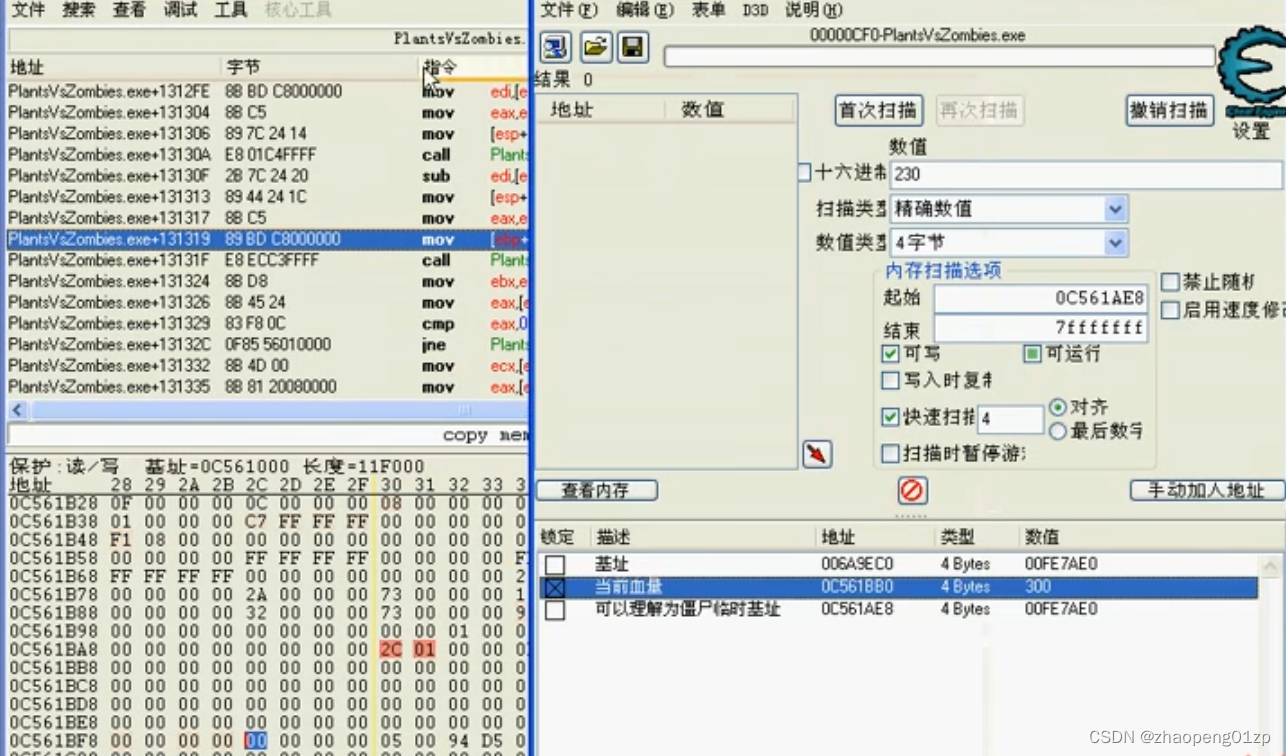Click the 查看内存 button
Viewport: 1286px width, 756px height.
point(596,490)
